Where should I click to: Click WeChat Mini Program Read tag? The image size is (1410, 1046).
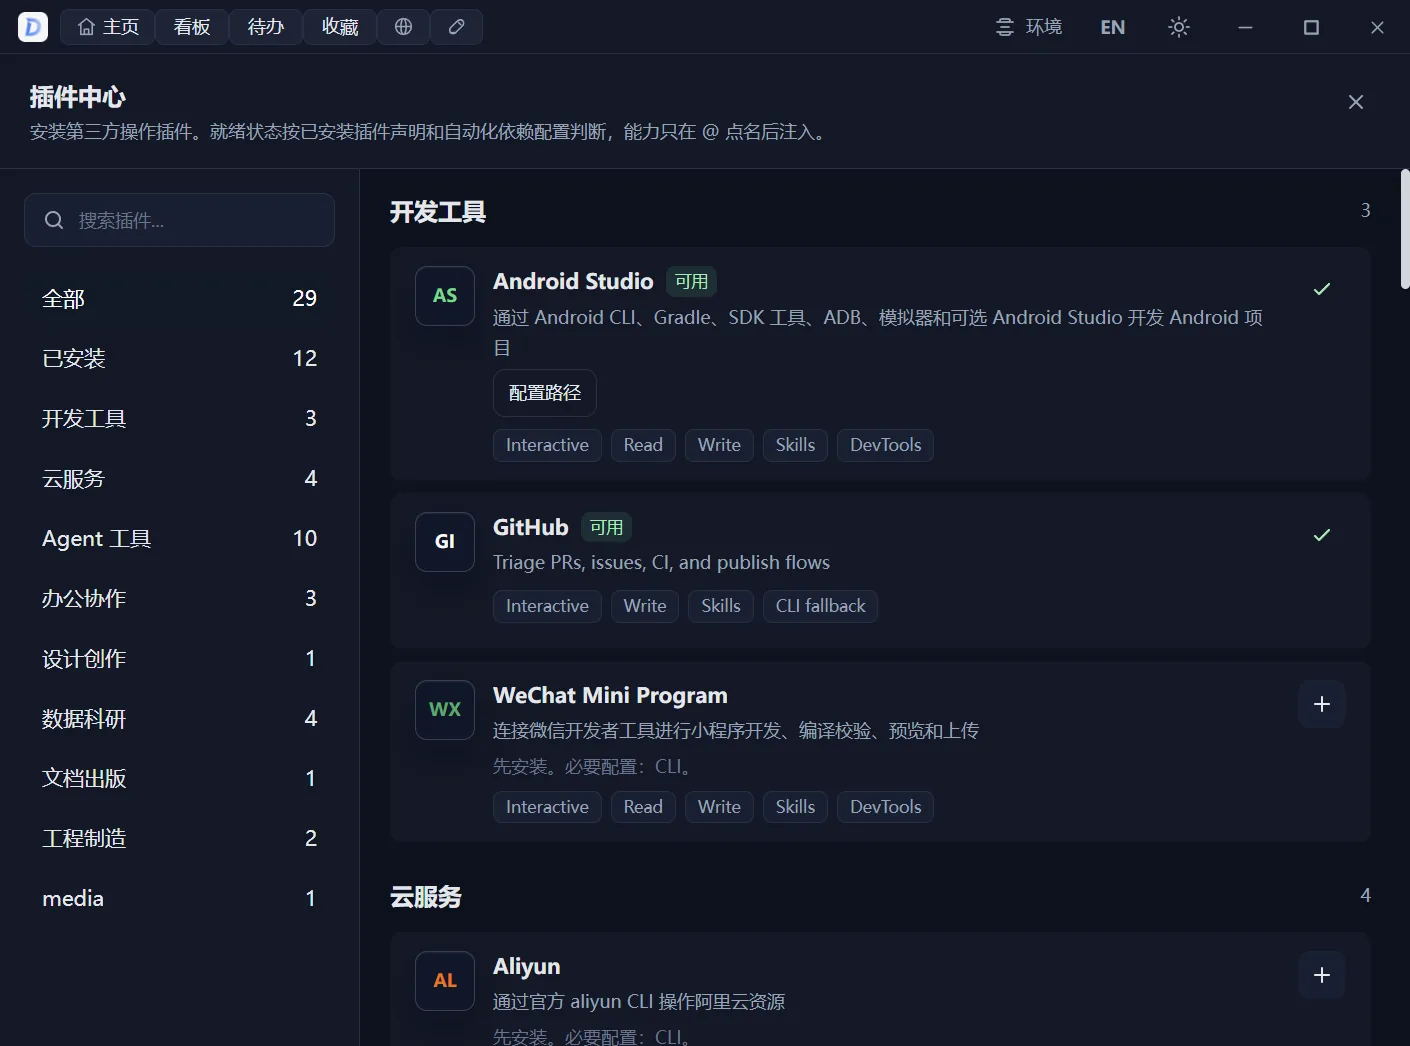point(643,807)
